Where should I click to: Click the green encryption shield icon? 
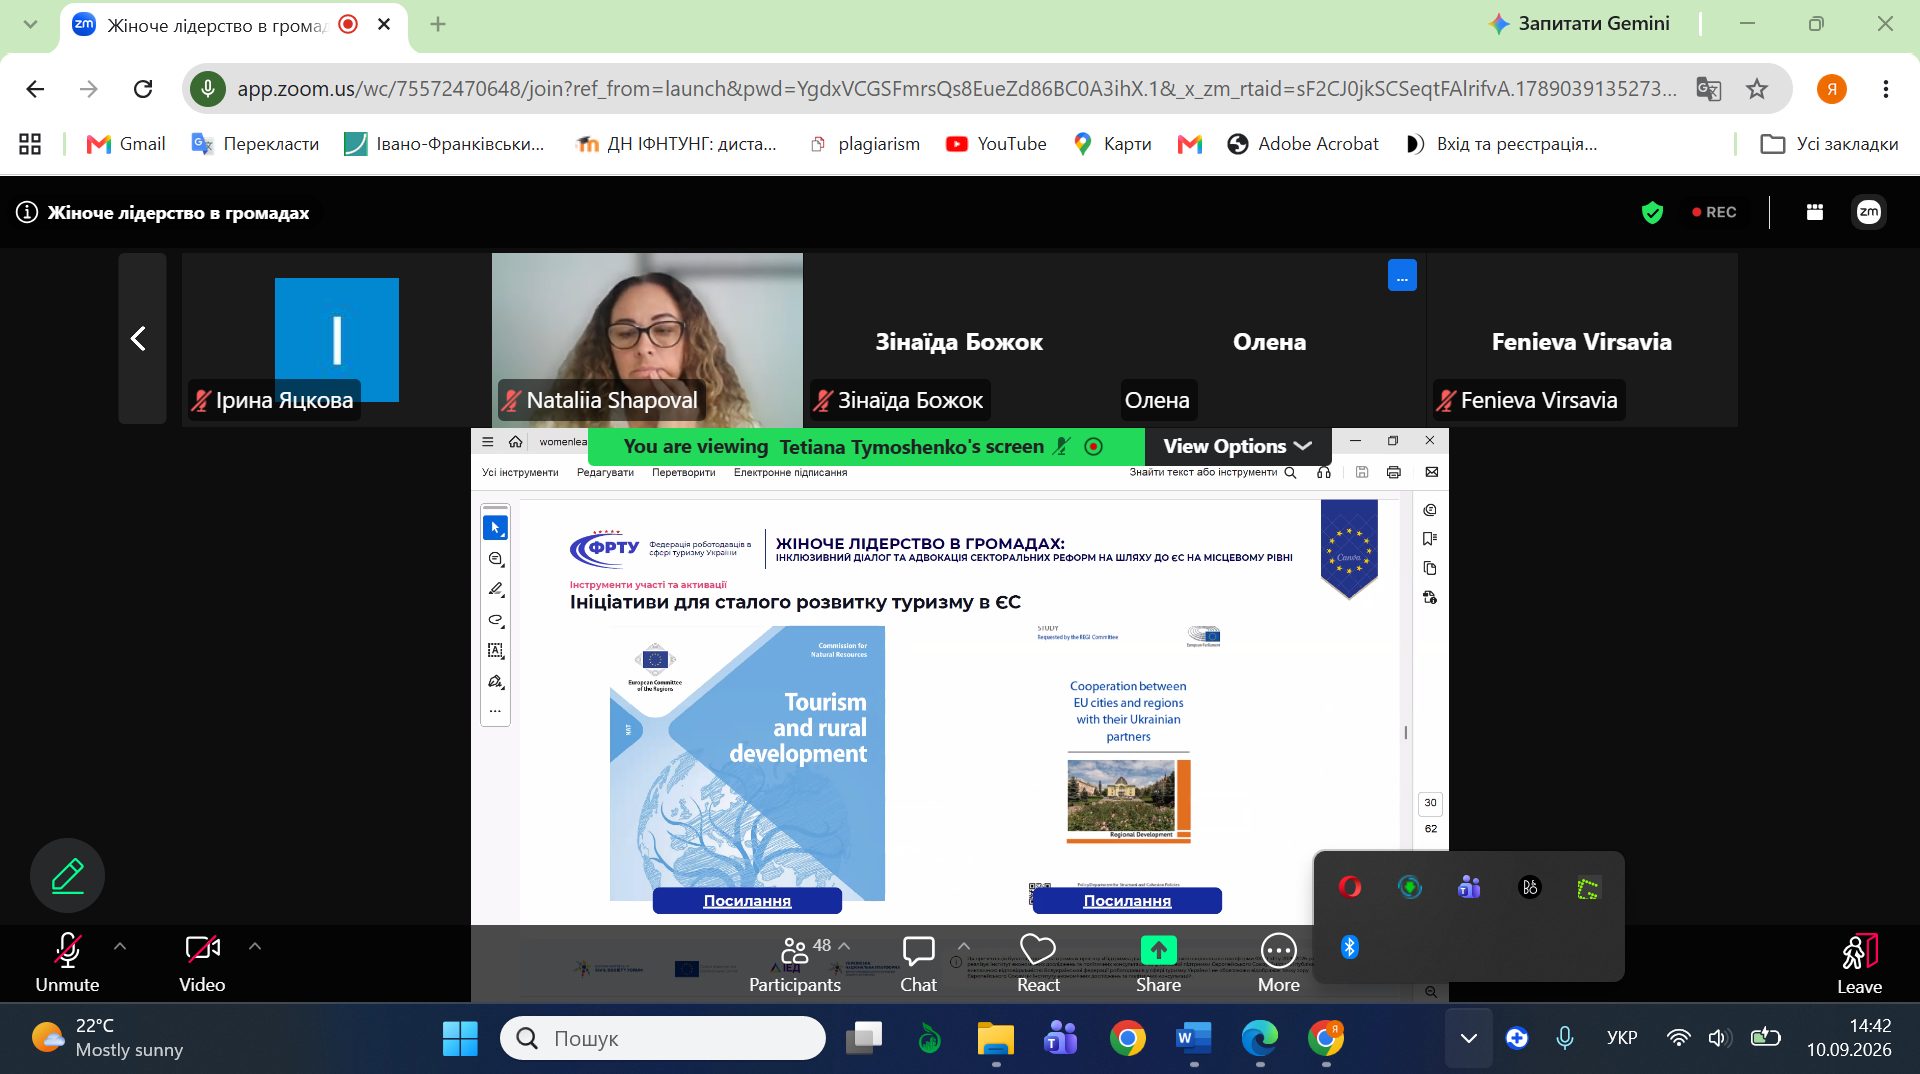[x=1652, y=212]
